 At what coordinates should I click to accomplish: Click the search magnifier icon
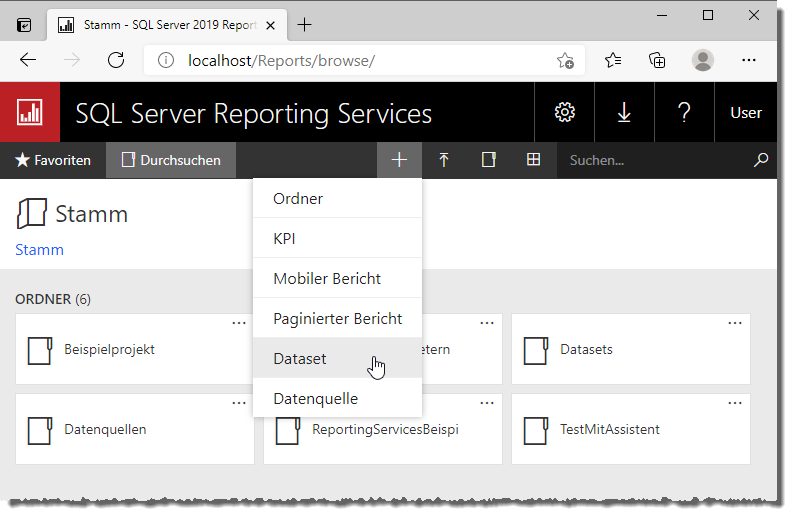pyautogui.click(x=761, y=160)
